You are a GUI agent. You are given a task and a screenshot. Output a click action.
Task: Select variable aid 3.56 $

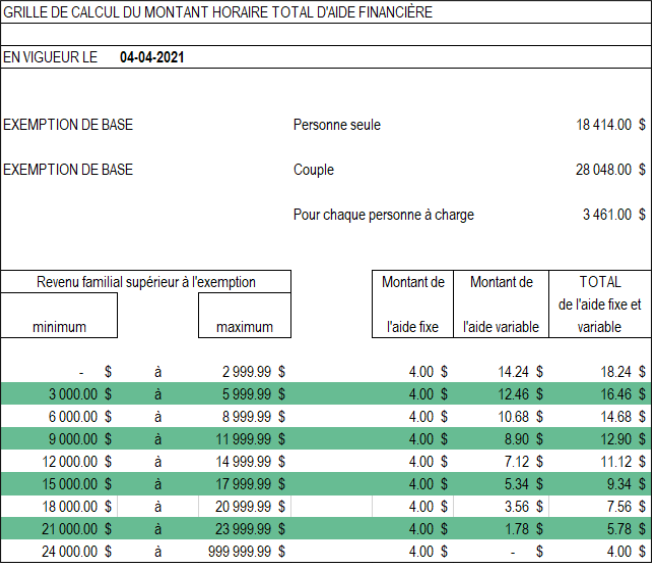coord(524,506)
